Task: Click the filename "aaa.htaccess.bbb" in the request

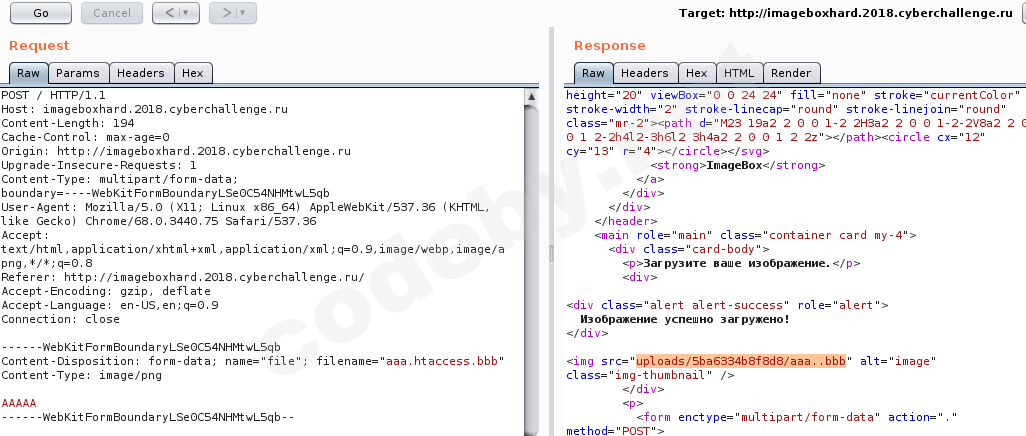Action: [x=445, y=361]
